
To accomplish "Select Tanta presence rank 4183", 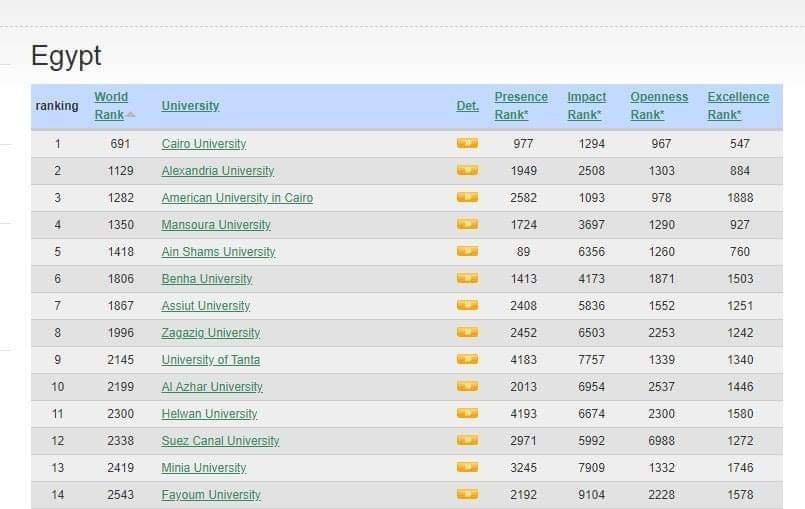I will coord(524,360).
